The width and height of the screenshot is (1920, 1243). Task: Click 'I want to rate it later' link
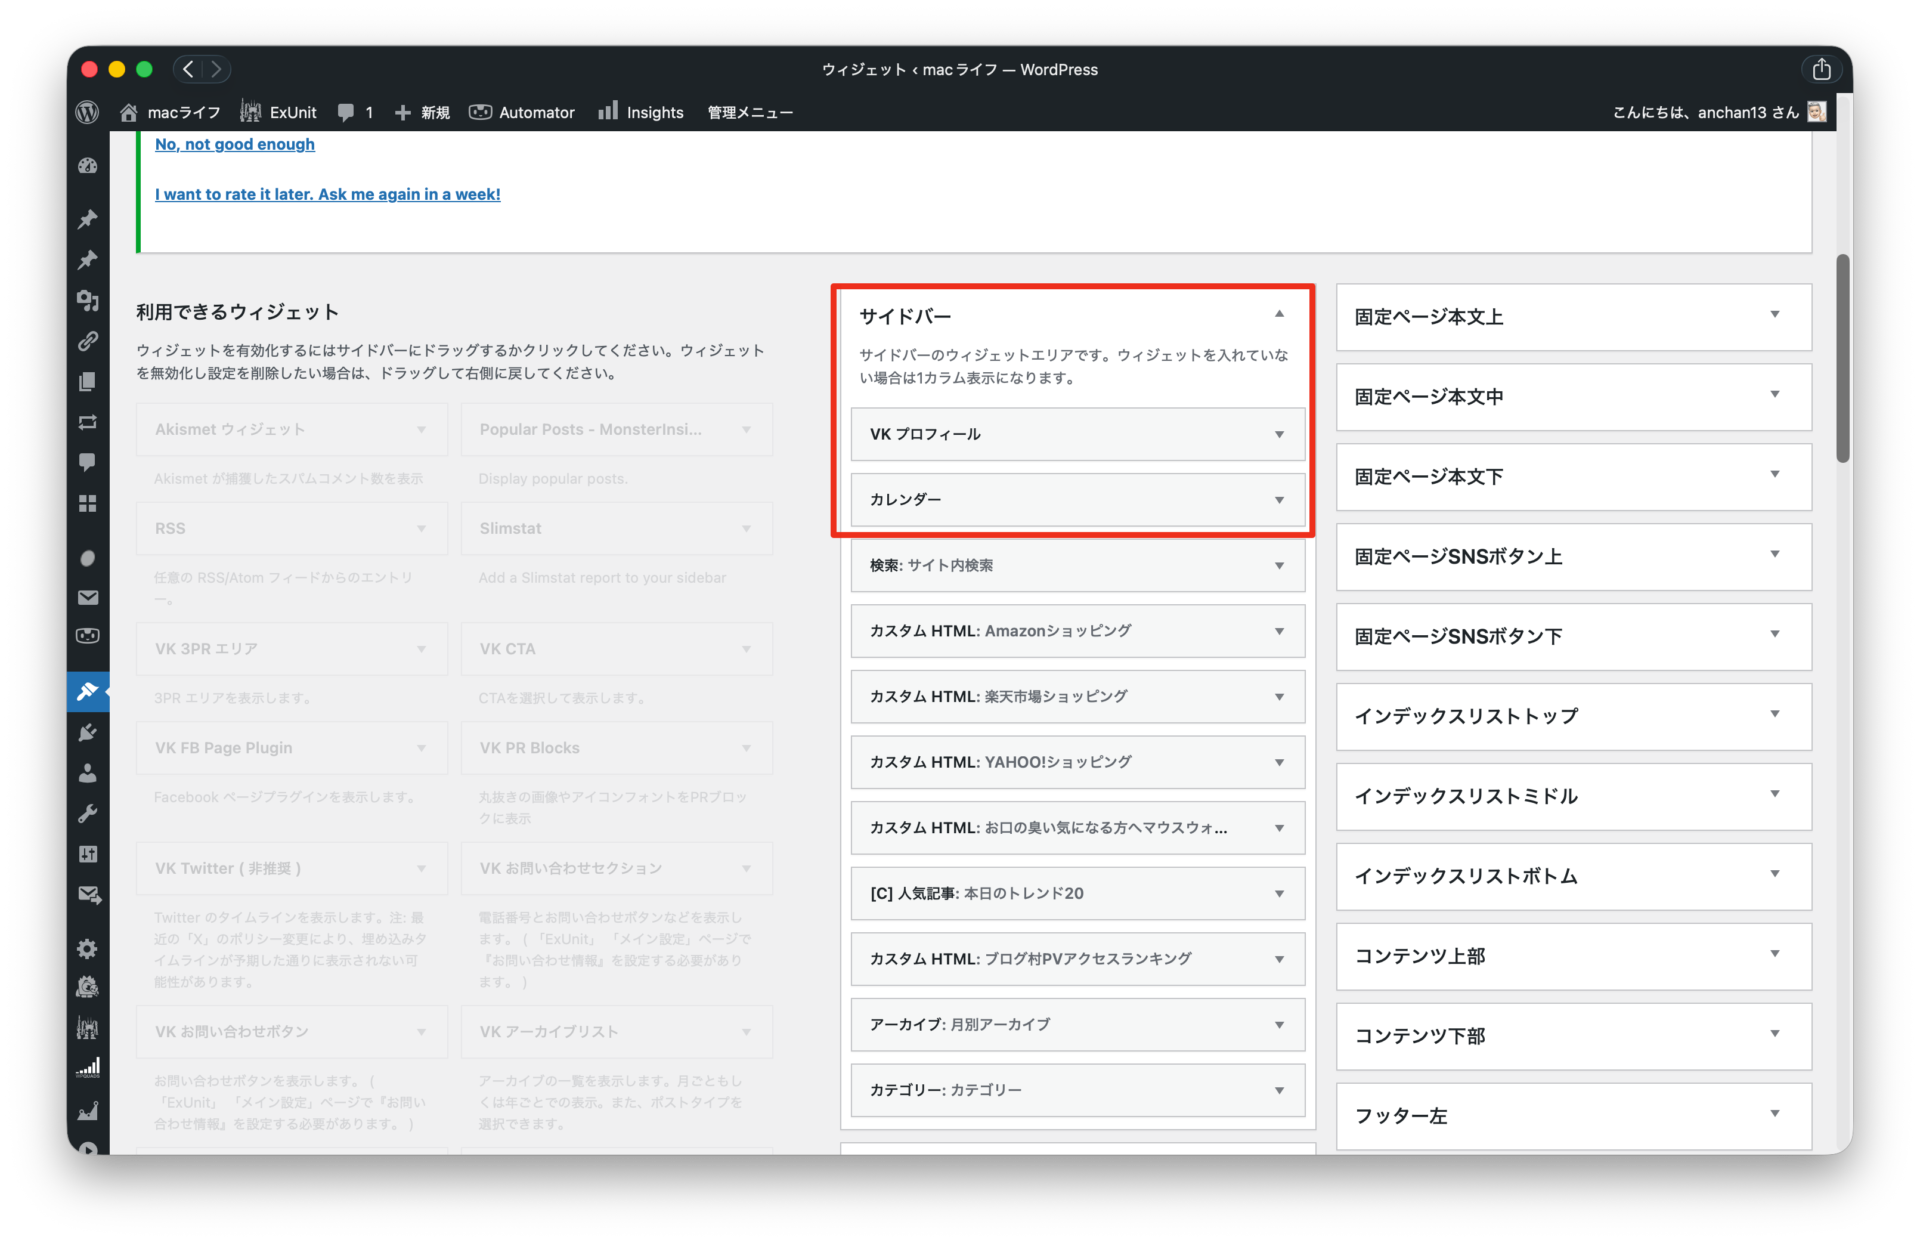tap(327, 194)
